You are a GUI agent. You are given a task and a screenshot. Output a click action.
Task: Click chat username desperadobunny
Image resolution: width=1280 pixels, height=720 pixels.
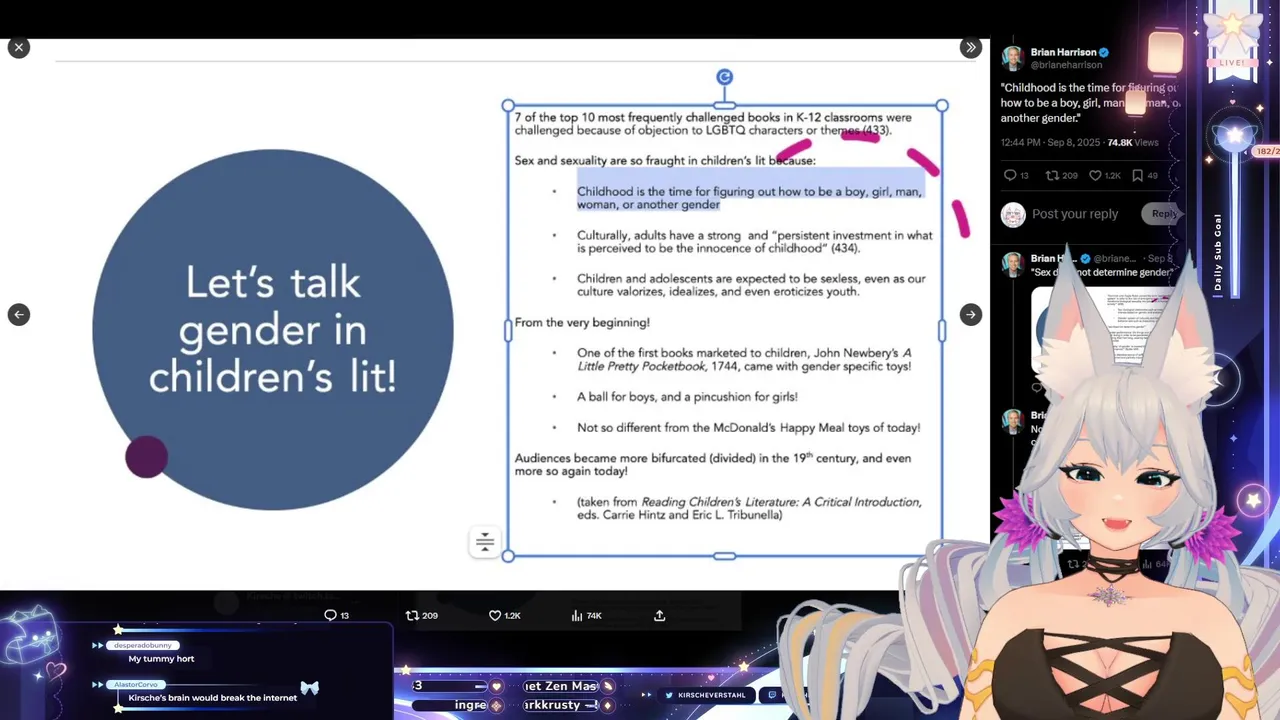pyautogui.click(x=143, y=645)
